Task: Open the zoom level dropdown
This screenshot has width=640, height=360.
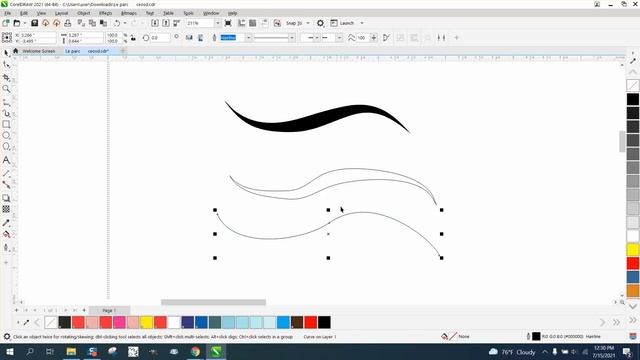Action: click(217, 23)
